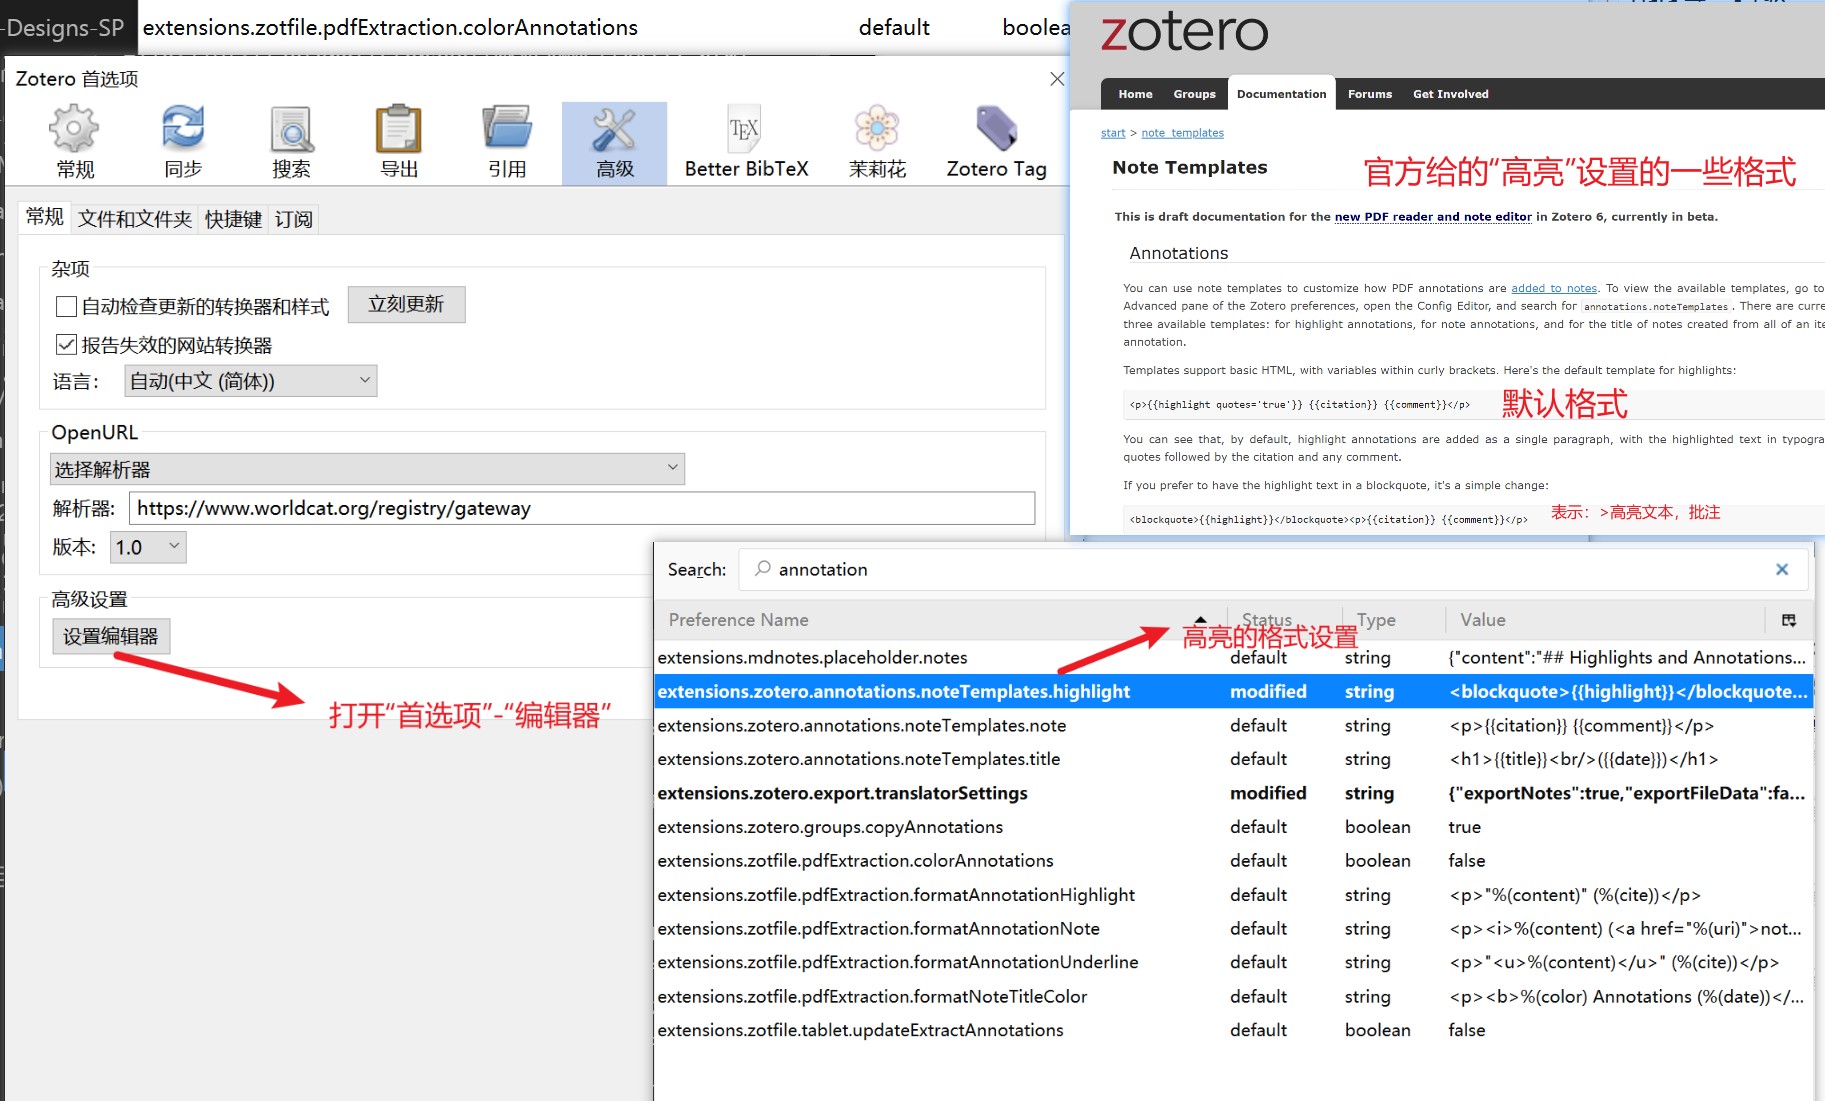Open the Better BibTeX preferences icon
Screen dimensions: 1825x1101
(x=745, y=140)
